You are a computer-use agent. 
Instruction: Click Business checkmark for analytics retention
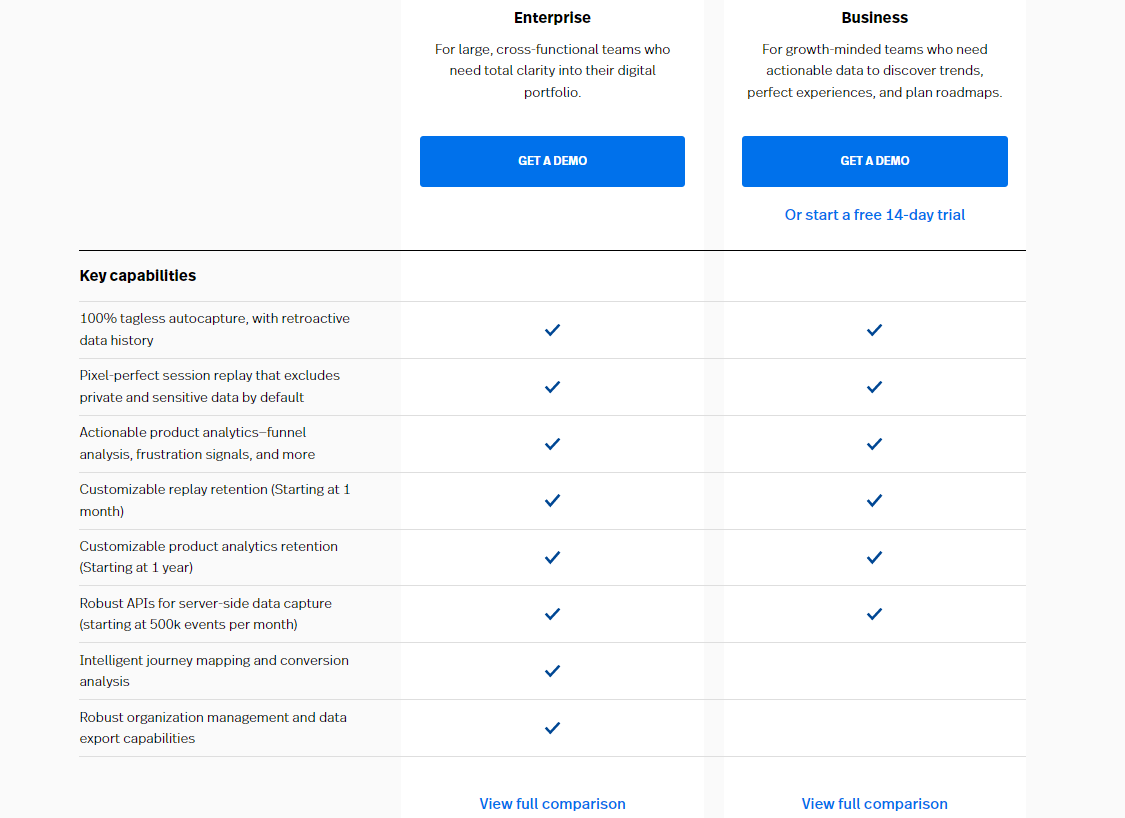874,557
